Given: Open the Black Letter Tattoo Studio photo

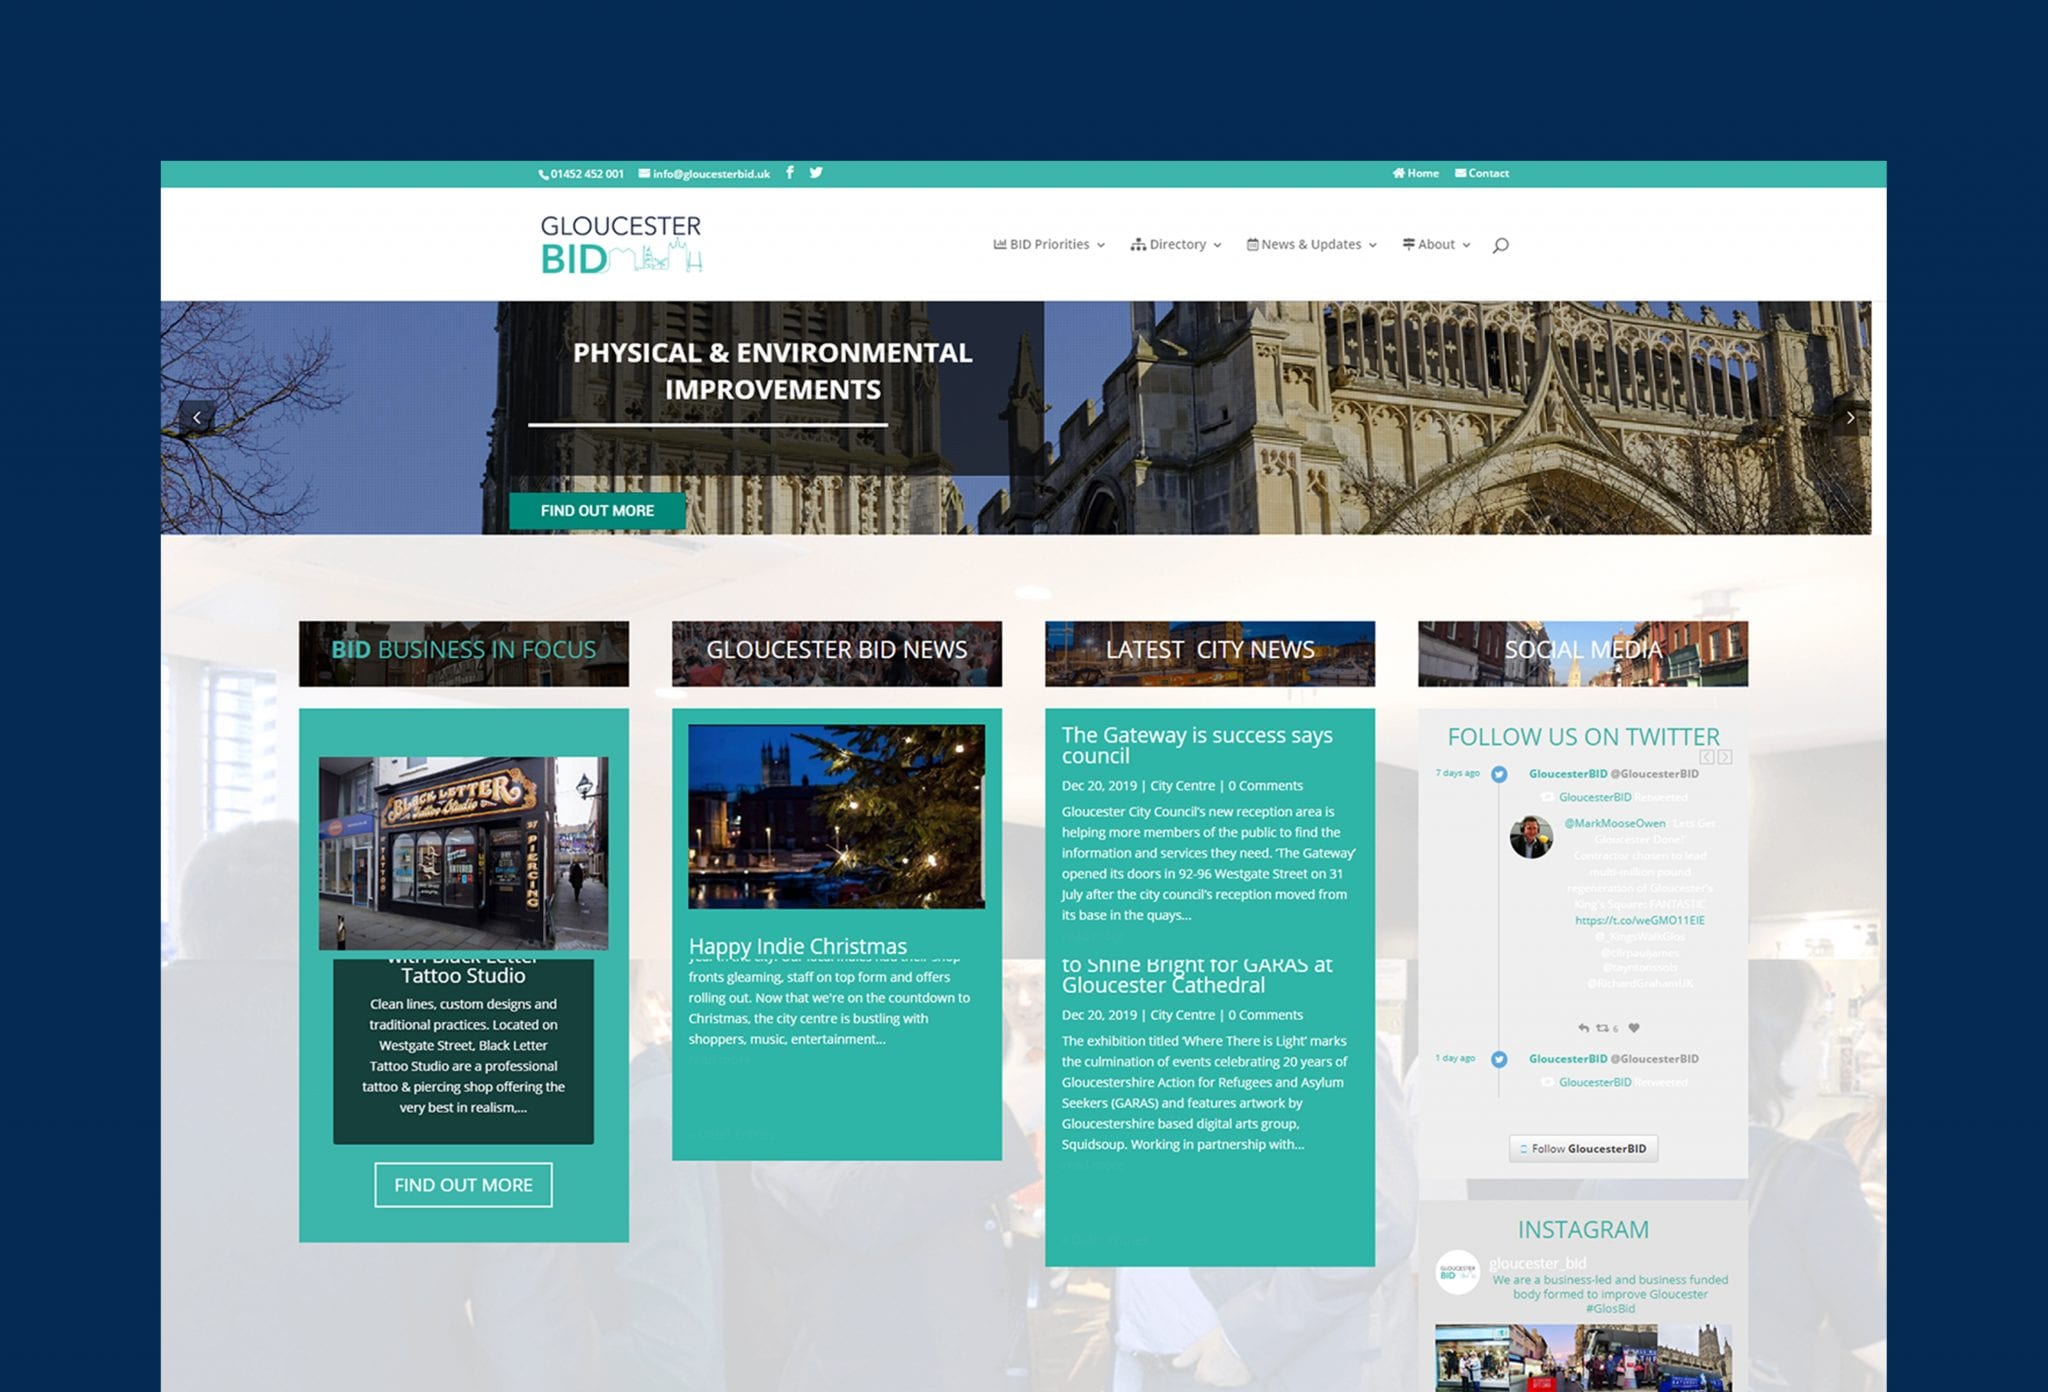Looking at the screenshot, I should click(x=463, y=853).
